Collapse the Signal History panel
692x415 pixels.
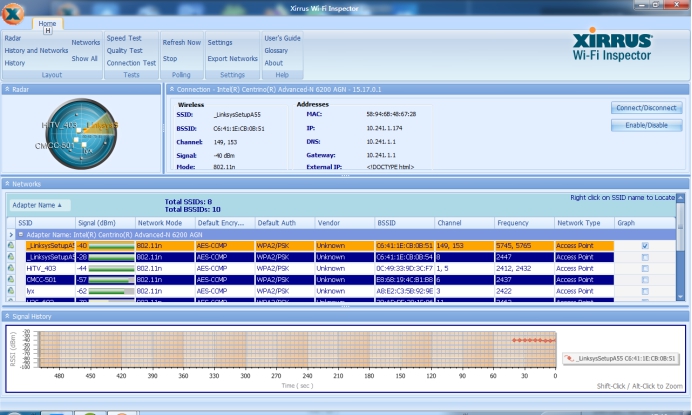8,316
